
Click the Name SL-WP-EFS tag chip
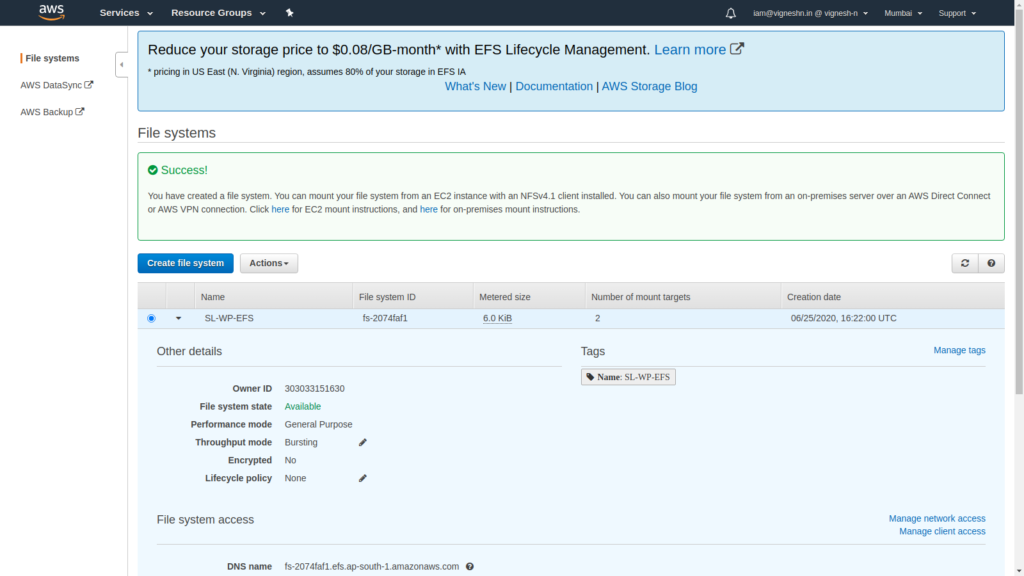click(628, 377)
